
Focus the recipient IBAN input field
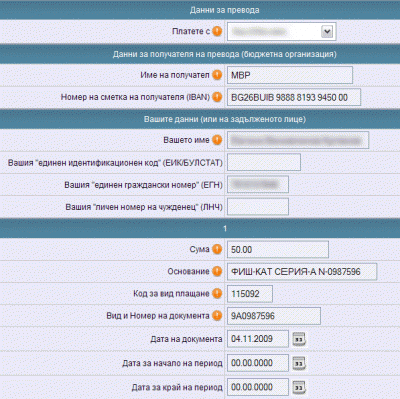pos(294,97)
